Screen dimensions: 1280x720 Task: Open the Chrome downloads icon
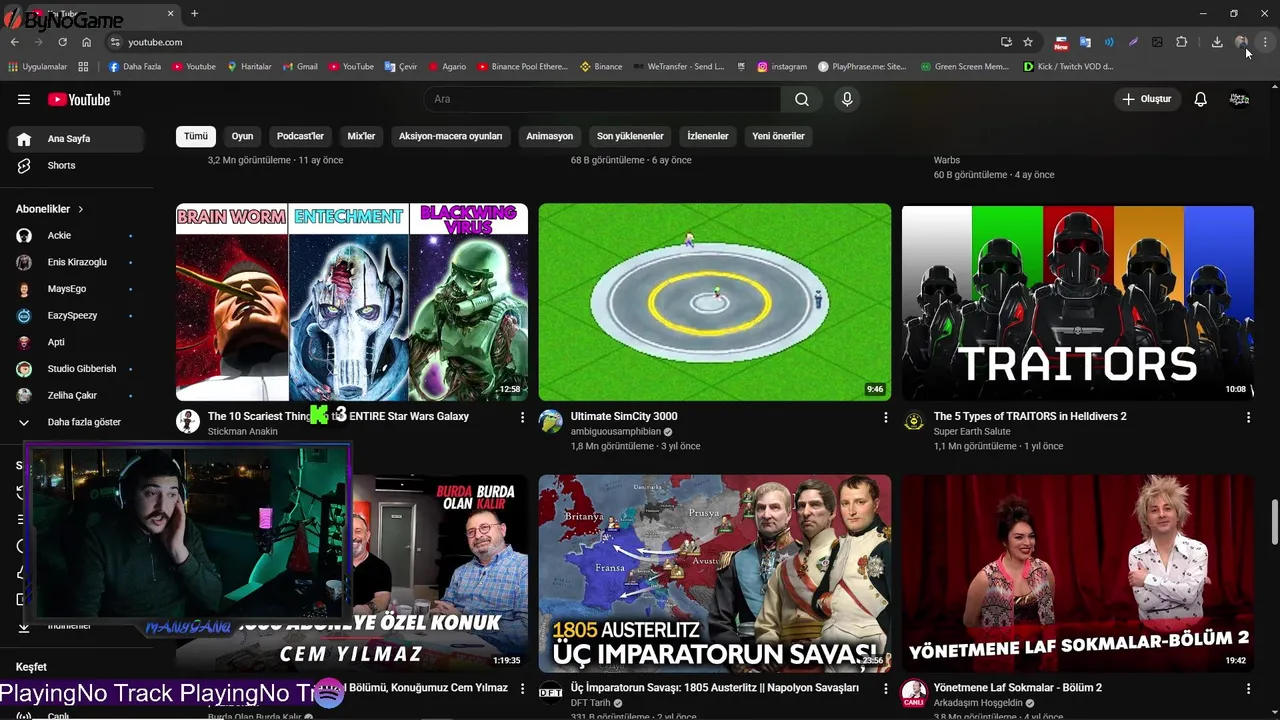pyautogui.click(x=1217, y=42)
